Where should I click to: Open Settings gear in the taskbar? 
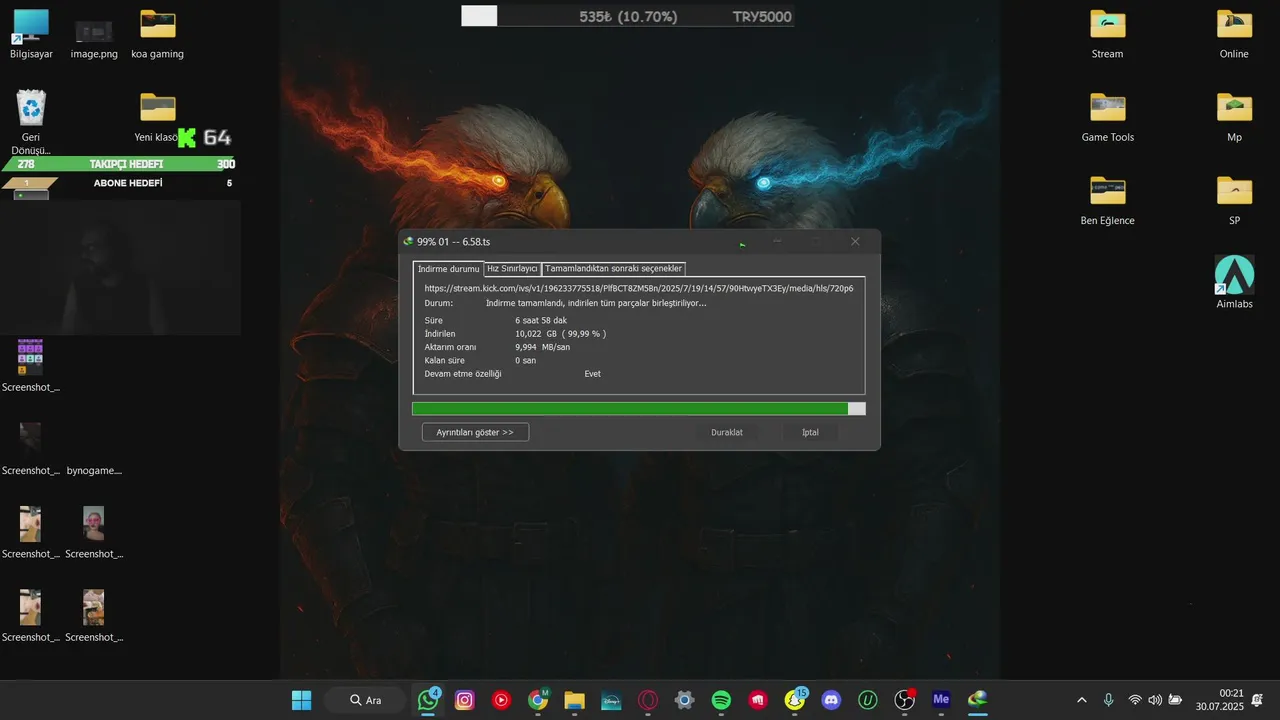pos(684,700)
